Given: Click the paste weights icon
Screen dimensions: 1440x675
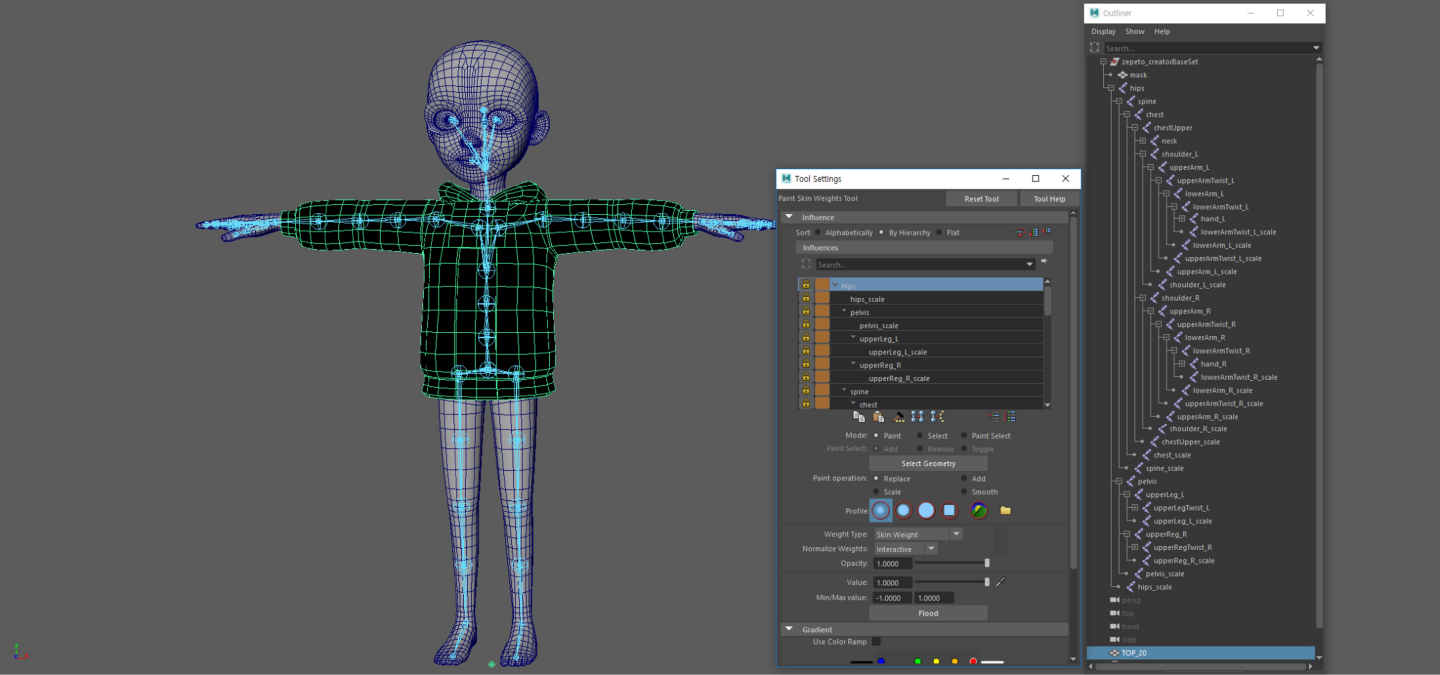Looking at the screenshot, I should 878,417.
